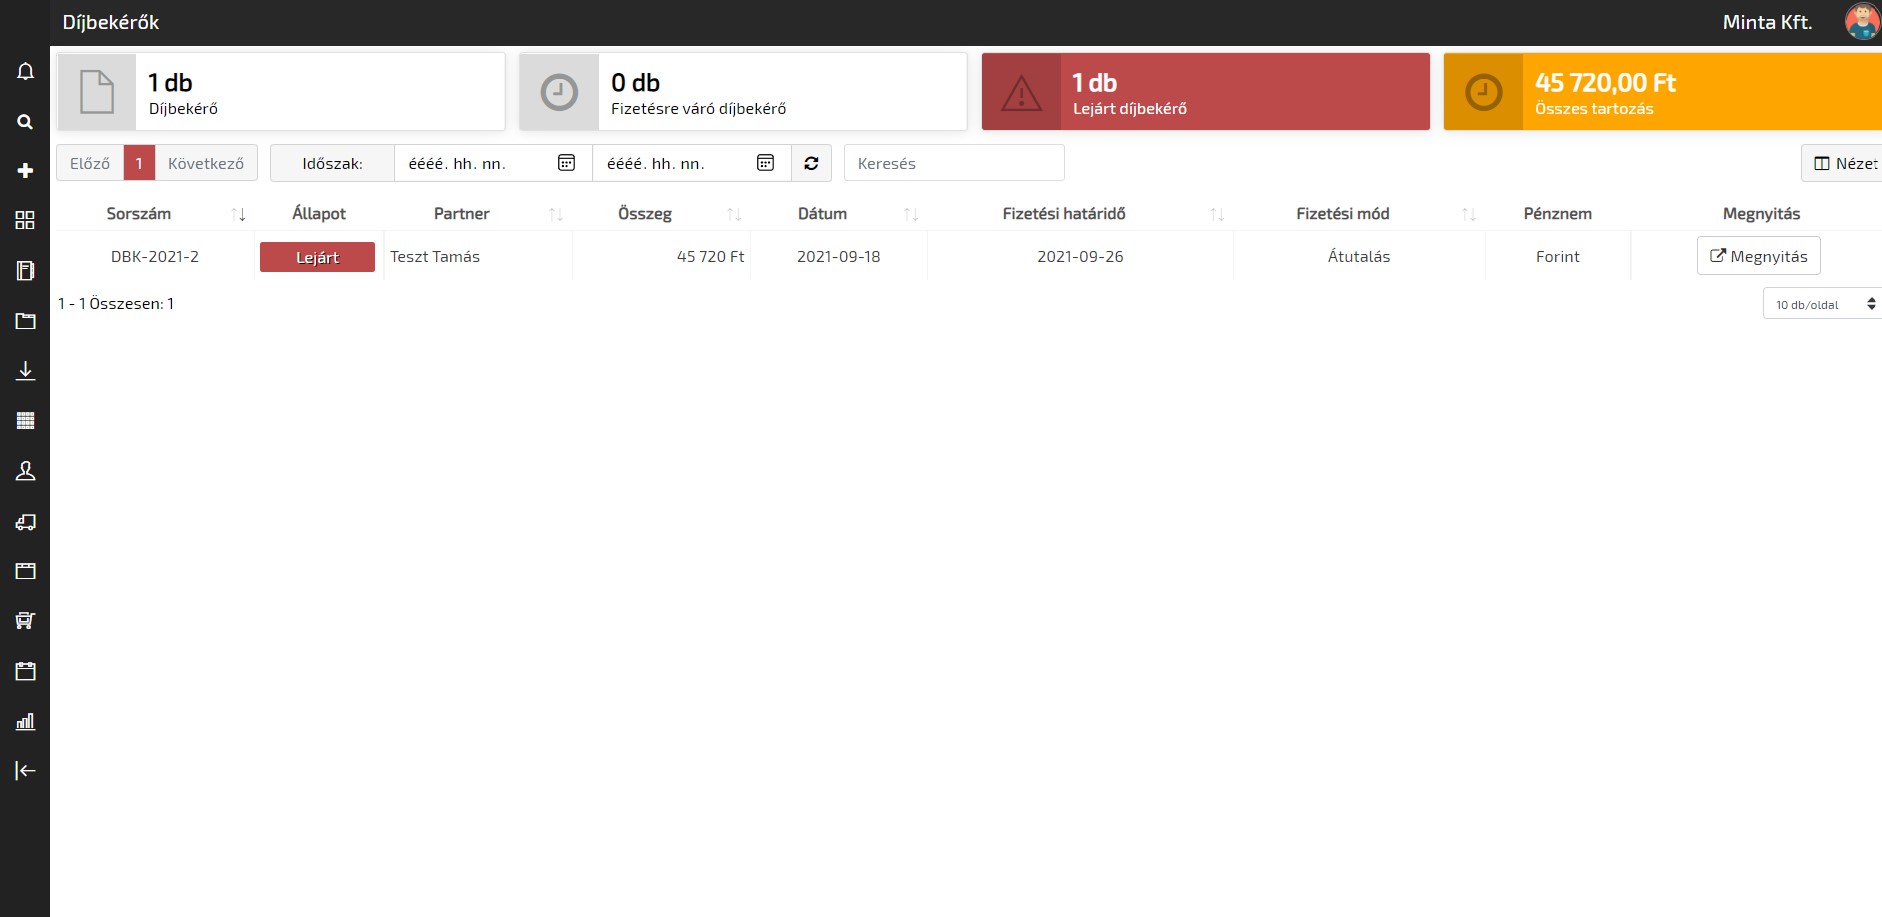Select the Lejárt díjbekérő red card
Screen dimensions: 1882x917
[x=1205, y=92]
